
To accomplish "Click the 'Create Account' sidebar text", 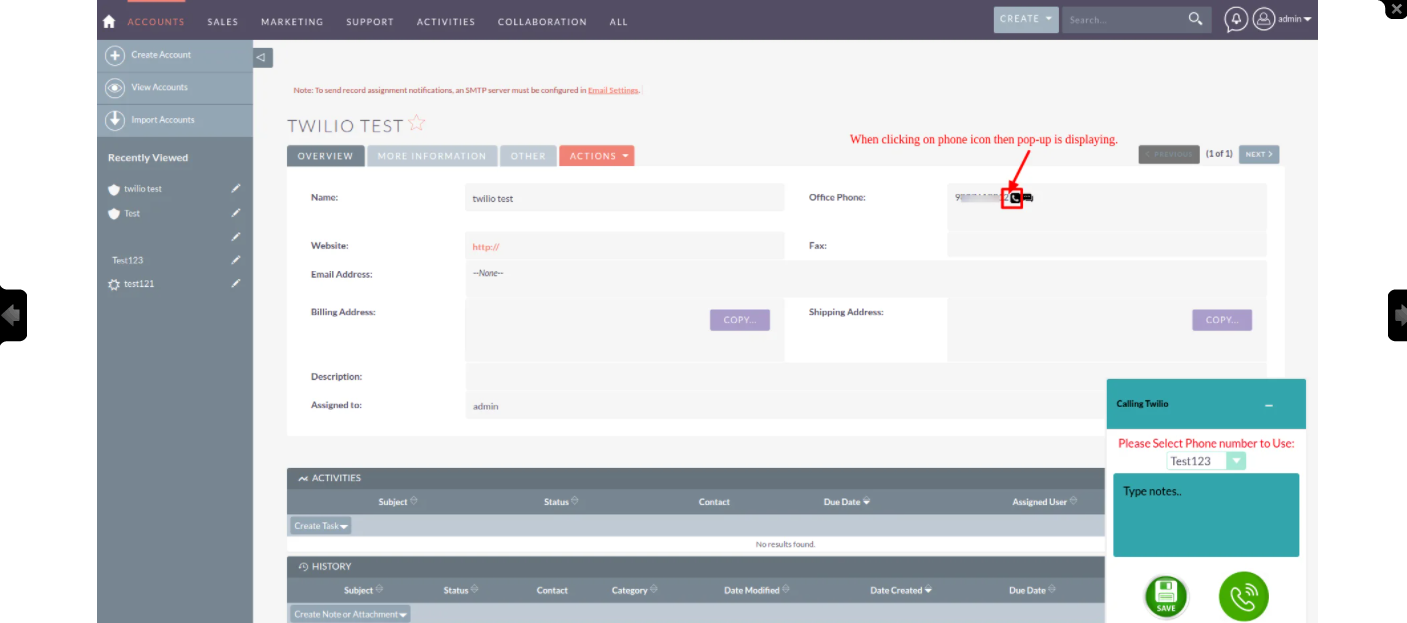I will [x=161, y=55].
